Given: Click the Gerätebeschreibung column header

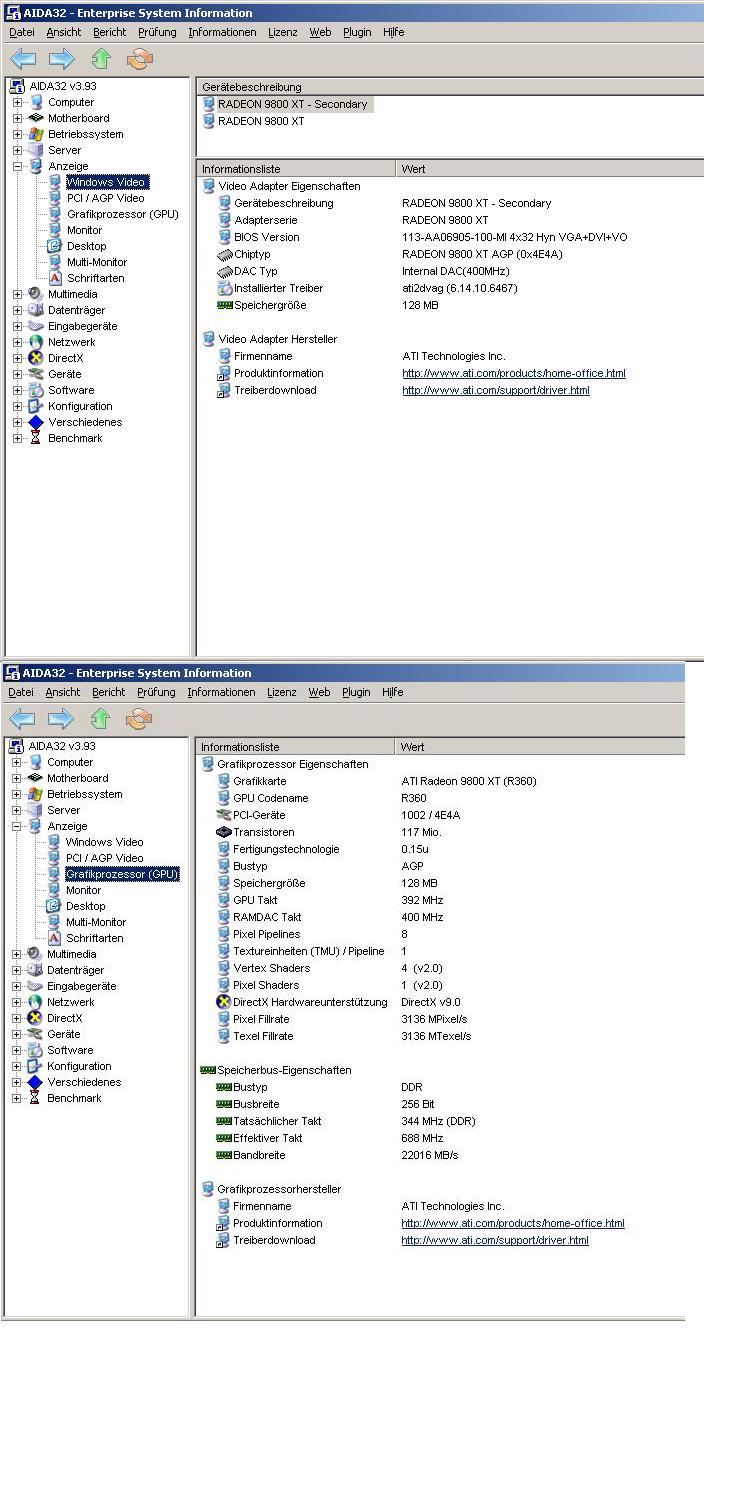Looking at the screenshot, I should (x=252, y=87).
